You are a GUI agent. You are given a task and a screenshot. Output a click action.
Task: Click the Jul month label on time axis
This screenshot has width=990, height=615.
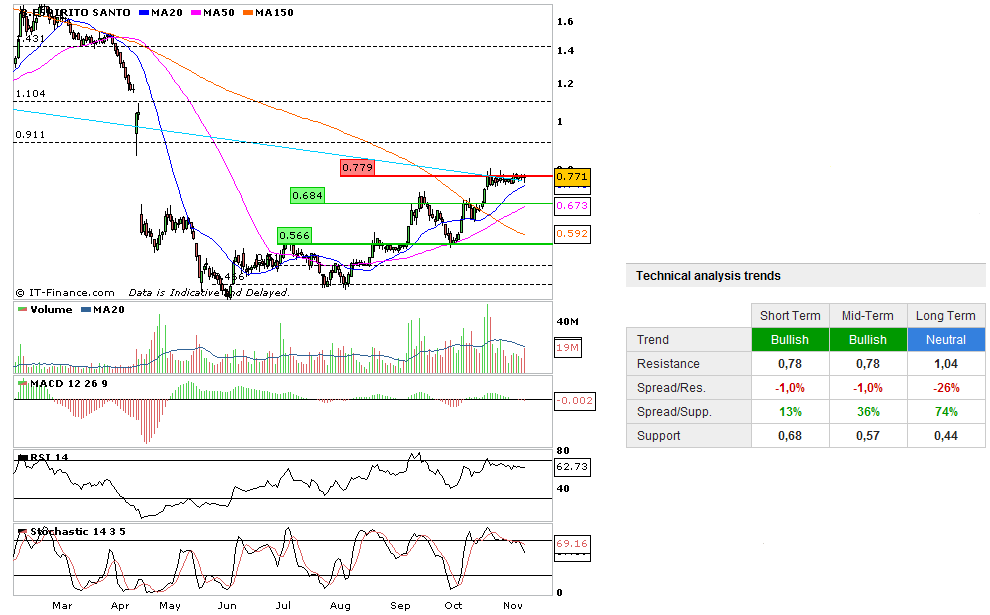pyautogui.click(x=283, y=606)
